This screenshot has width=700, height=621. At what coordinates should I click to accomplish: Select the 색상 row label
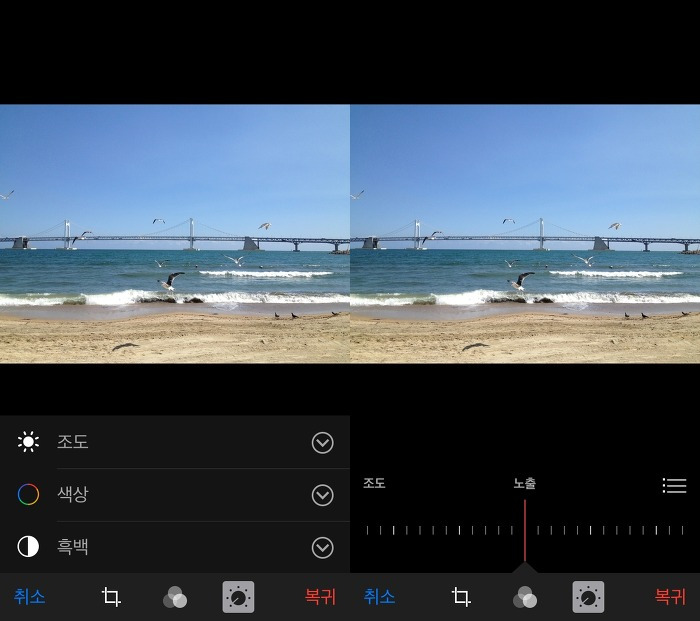73,494
